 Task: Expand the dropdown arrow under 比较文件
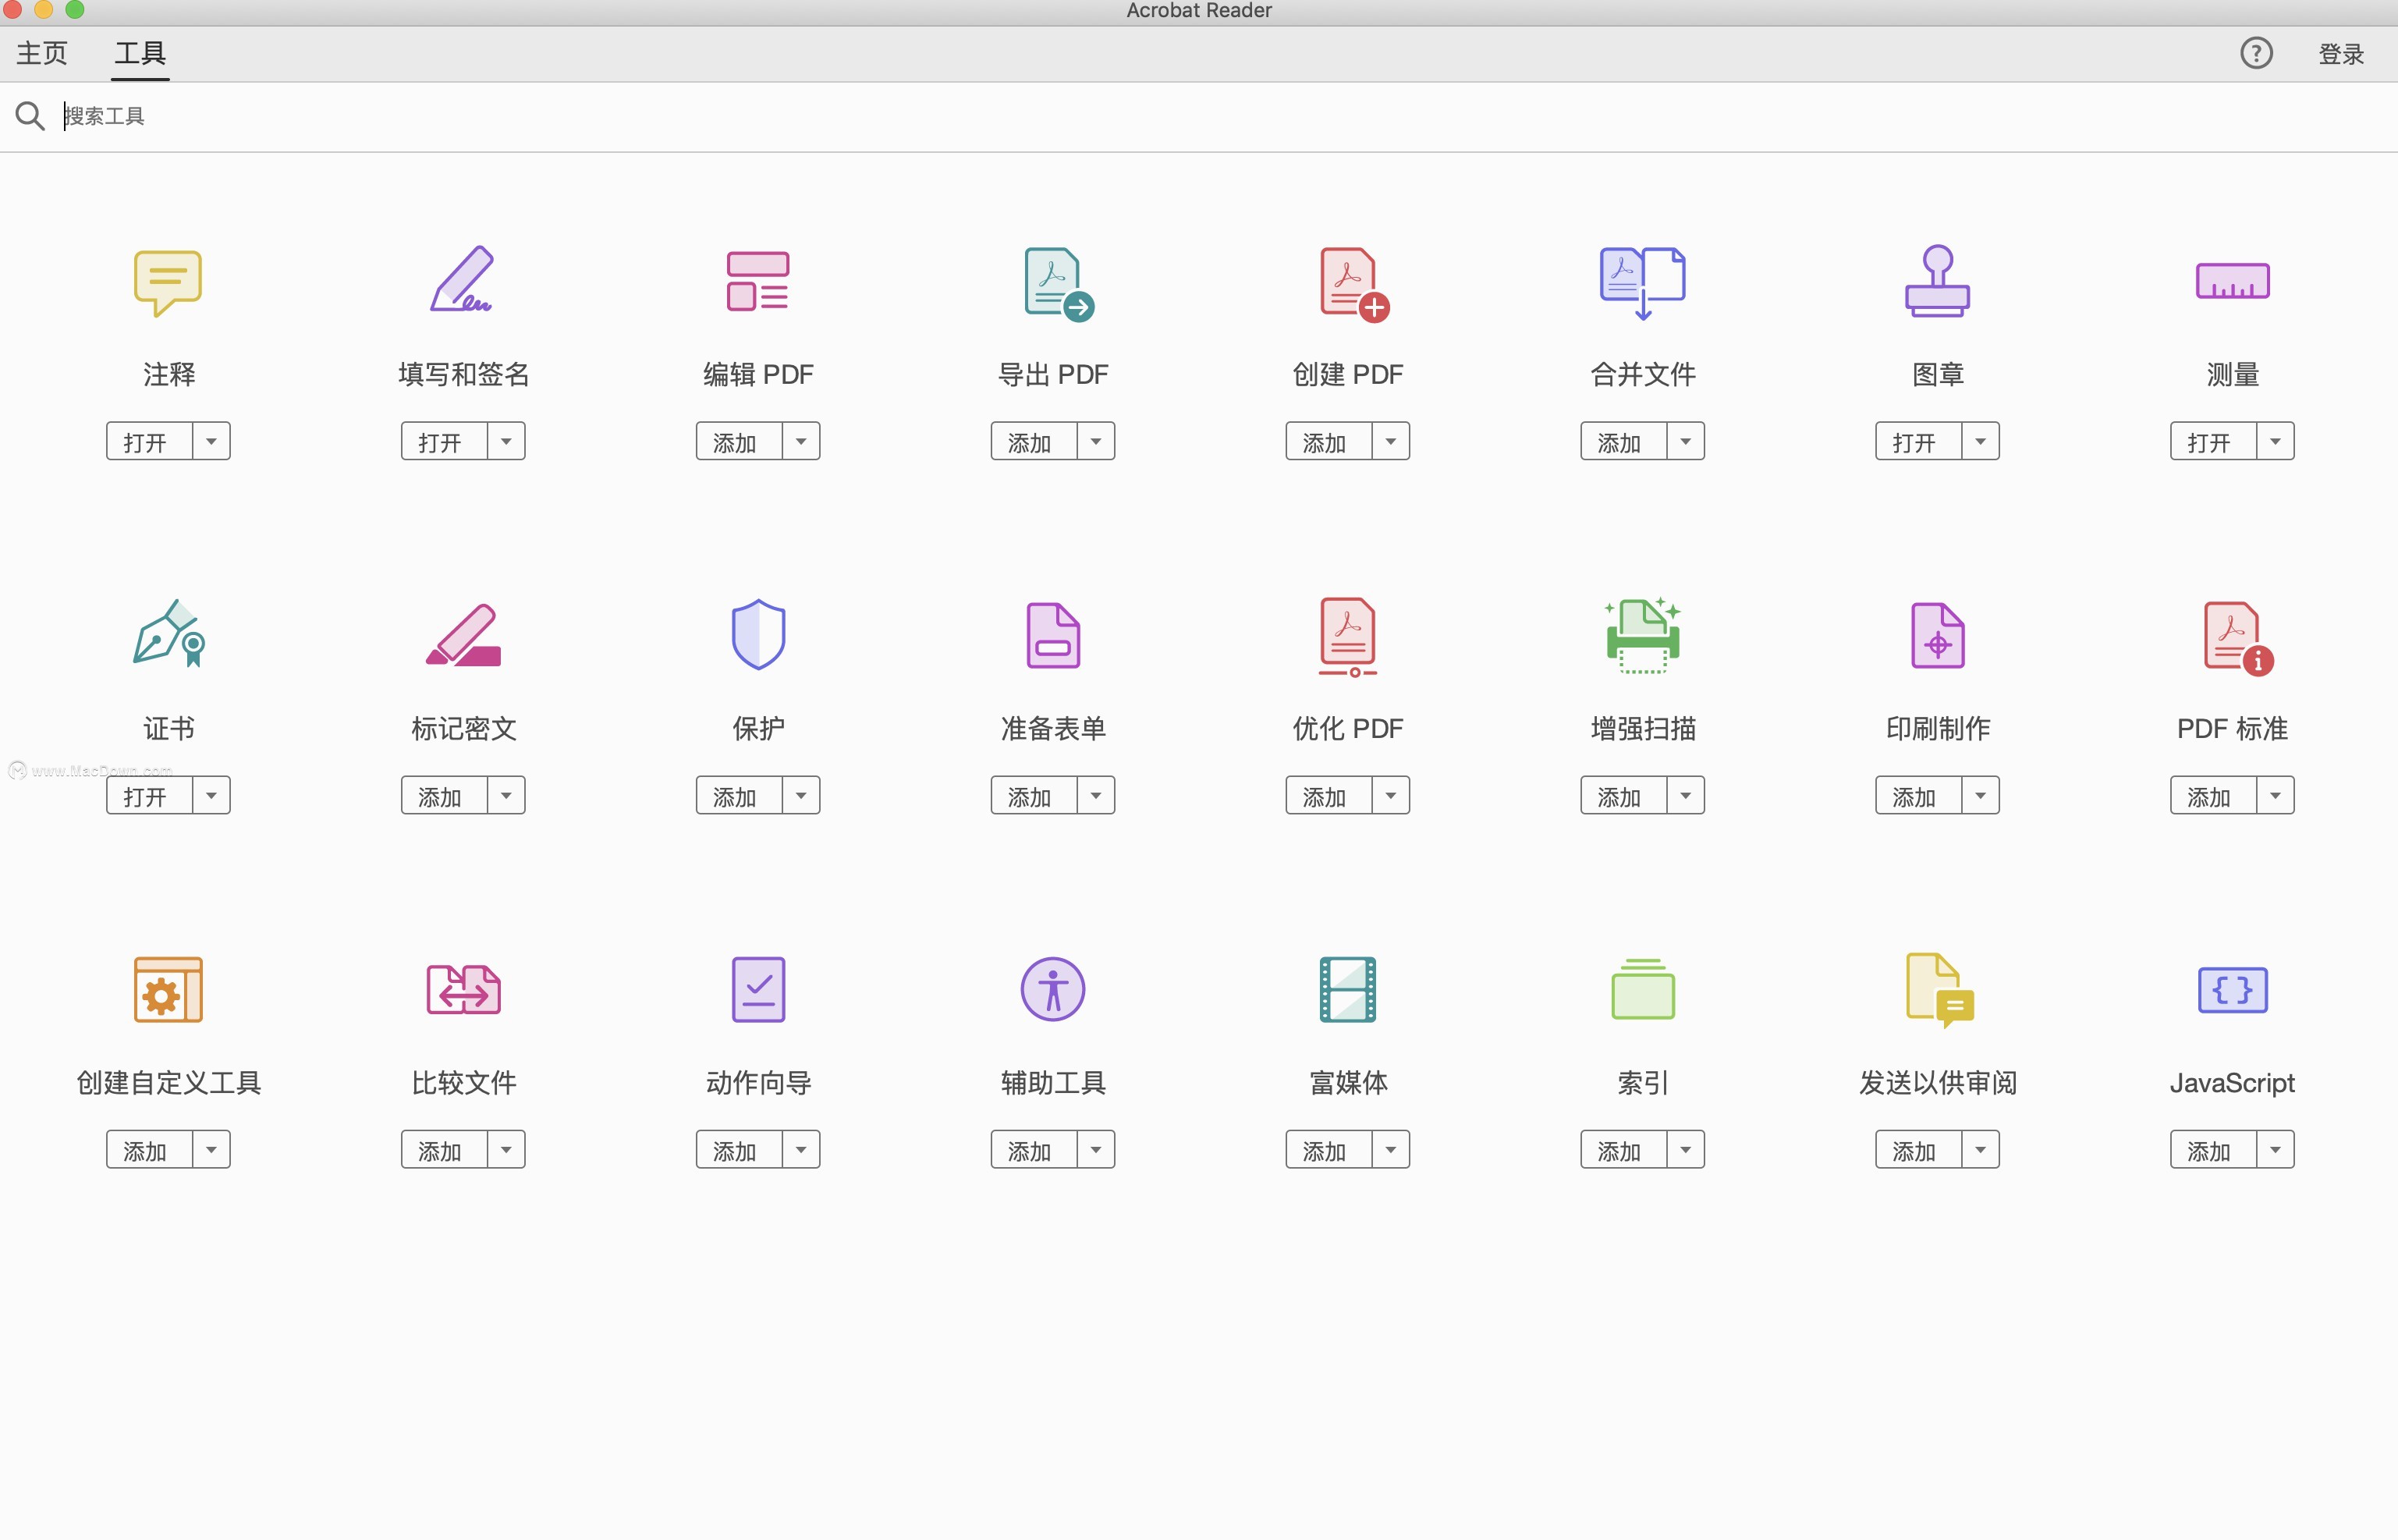pos(506,1149)
